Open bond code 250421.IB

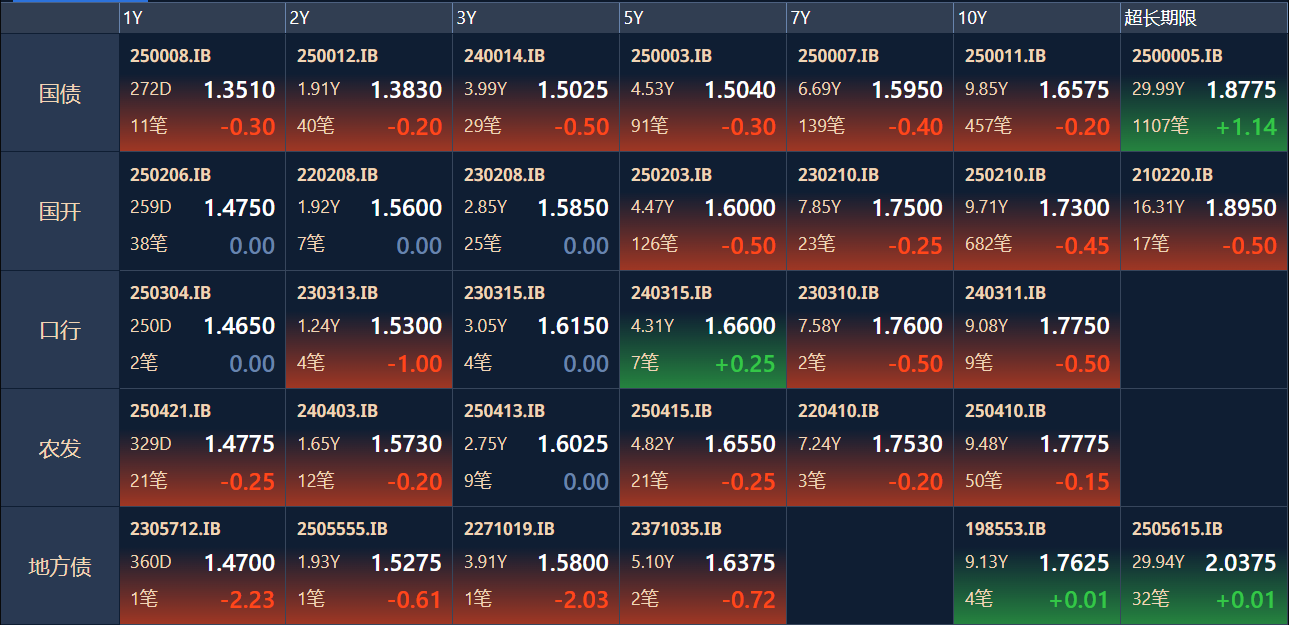(170, 411)
